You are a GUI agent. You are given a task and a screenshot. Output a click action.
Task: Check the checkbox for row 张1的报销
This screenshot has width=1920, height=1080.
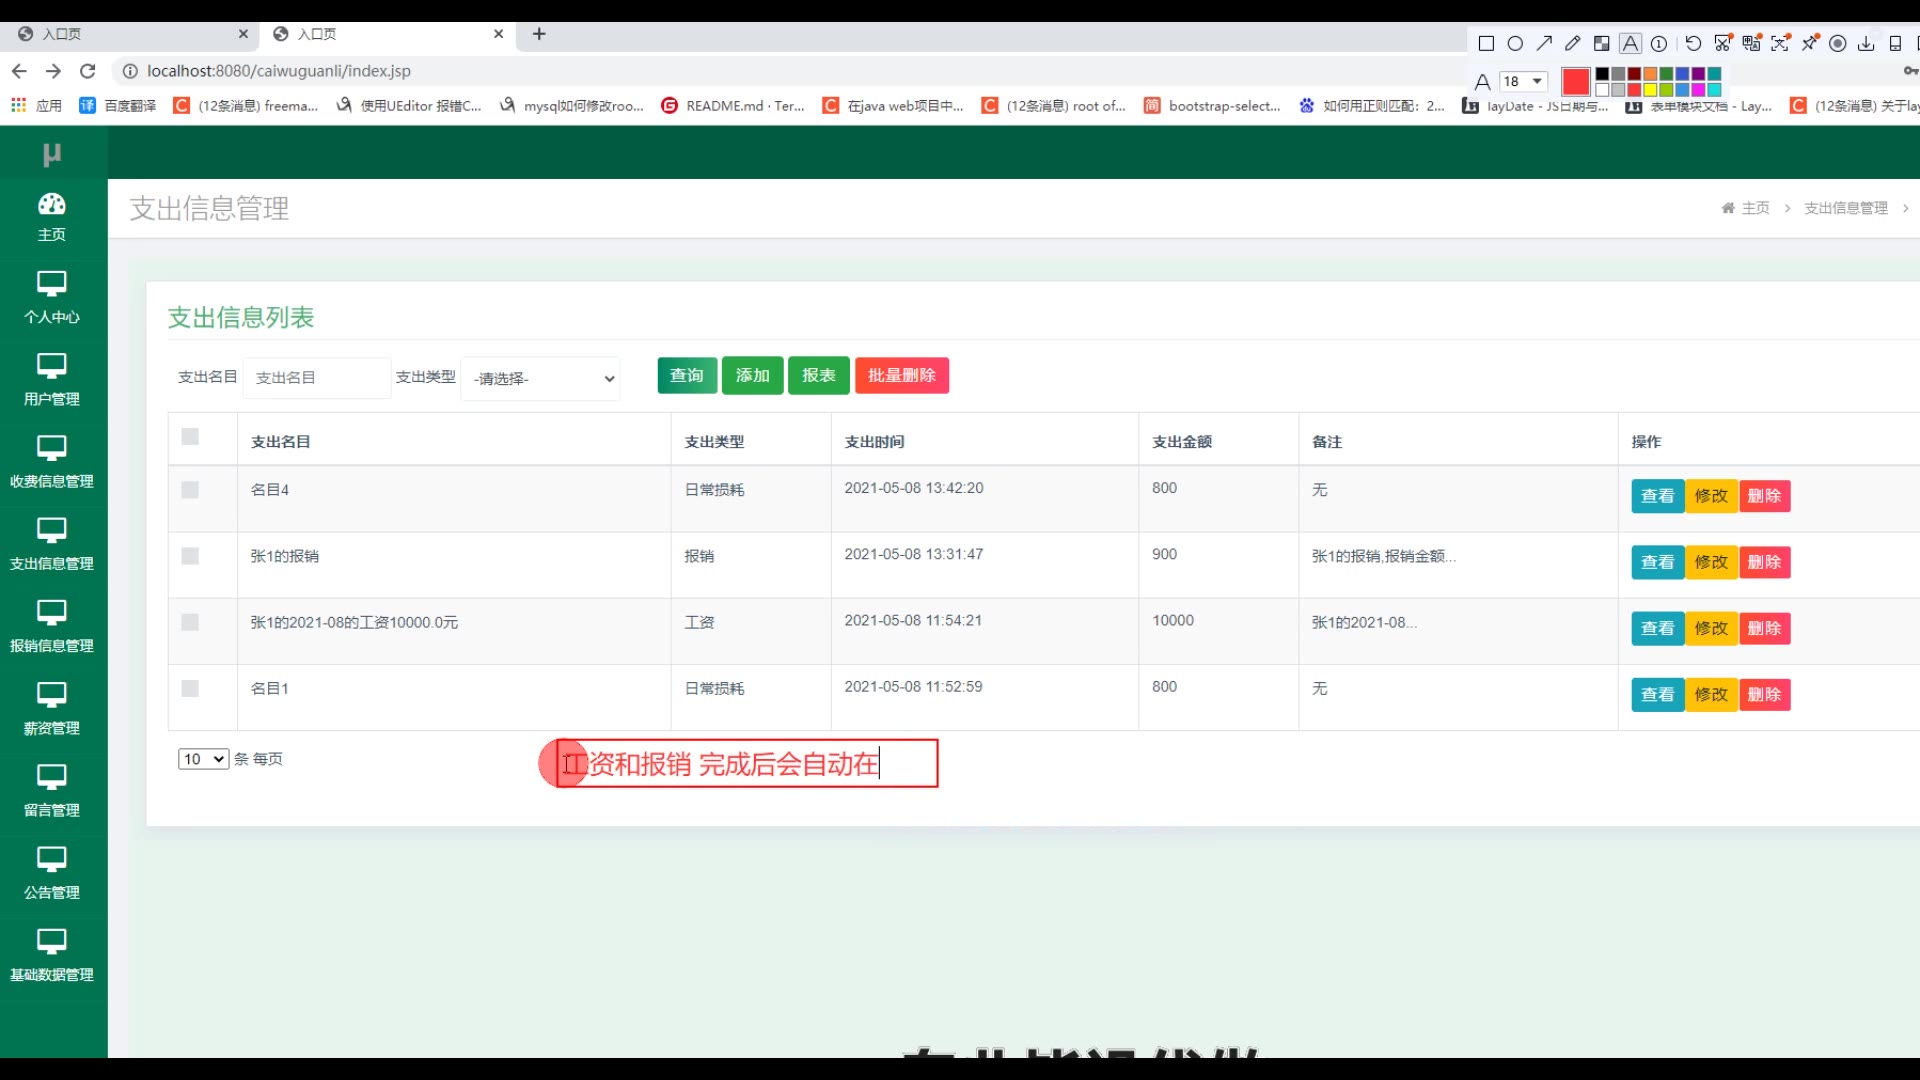[190, 556]
